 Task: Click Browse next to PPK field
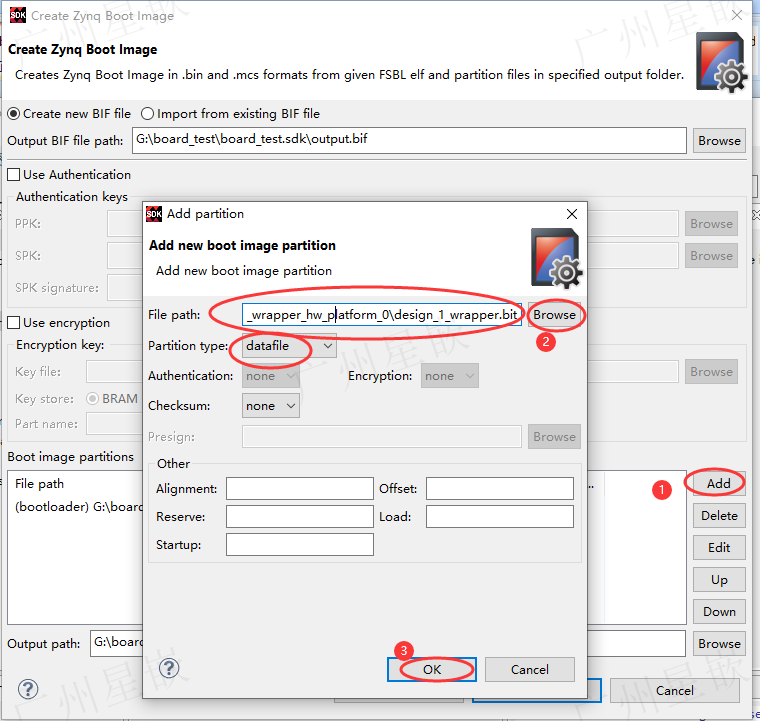pyautogui.click(x=712, y=224)
